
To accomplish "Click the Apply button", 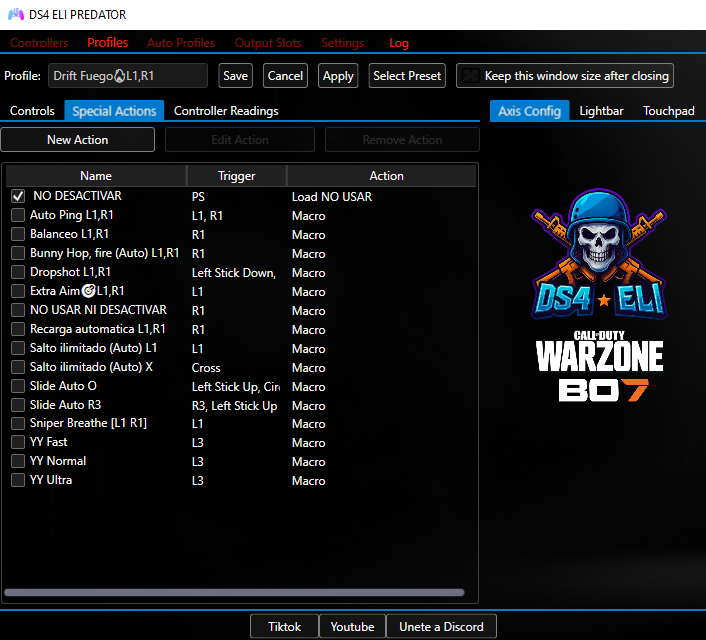I will coord(338,76).
